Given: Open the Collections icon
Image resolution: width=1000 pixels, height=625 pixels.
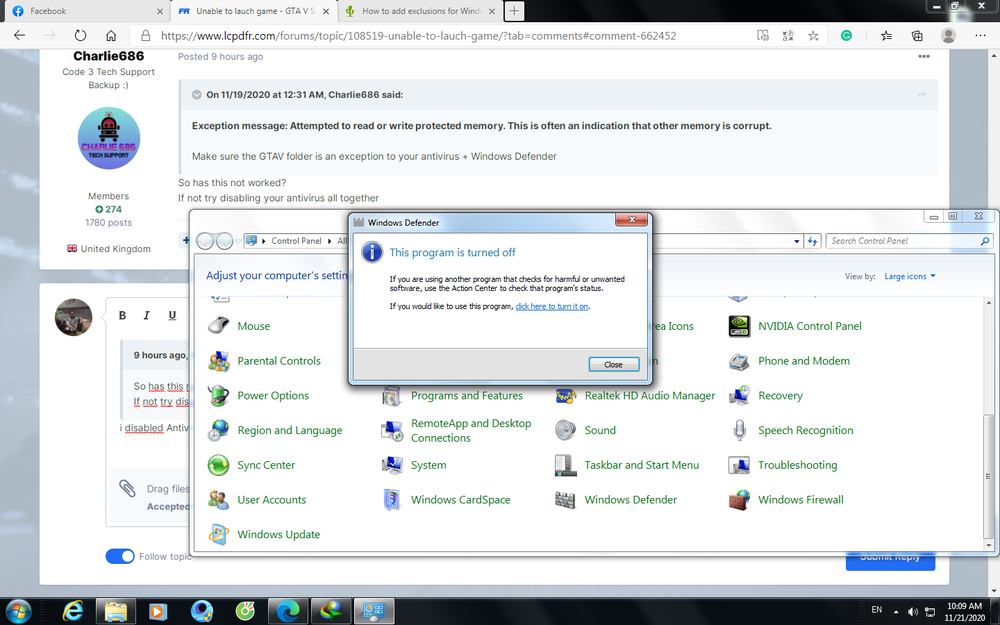Looking at the screenshot, I should (x=917, y=36).
